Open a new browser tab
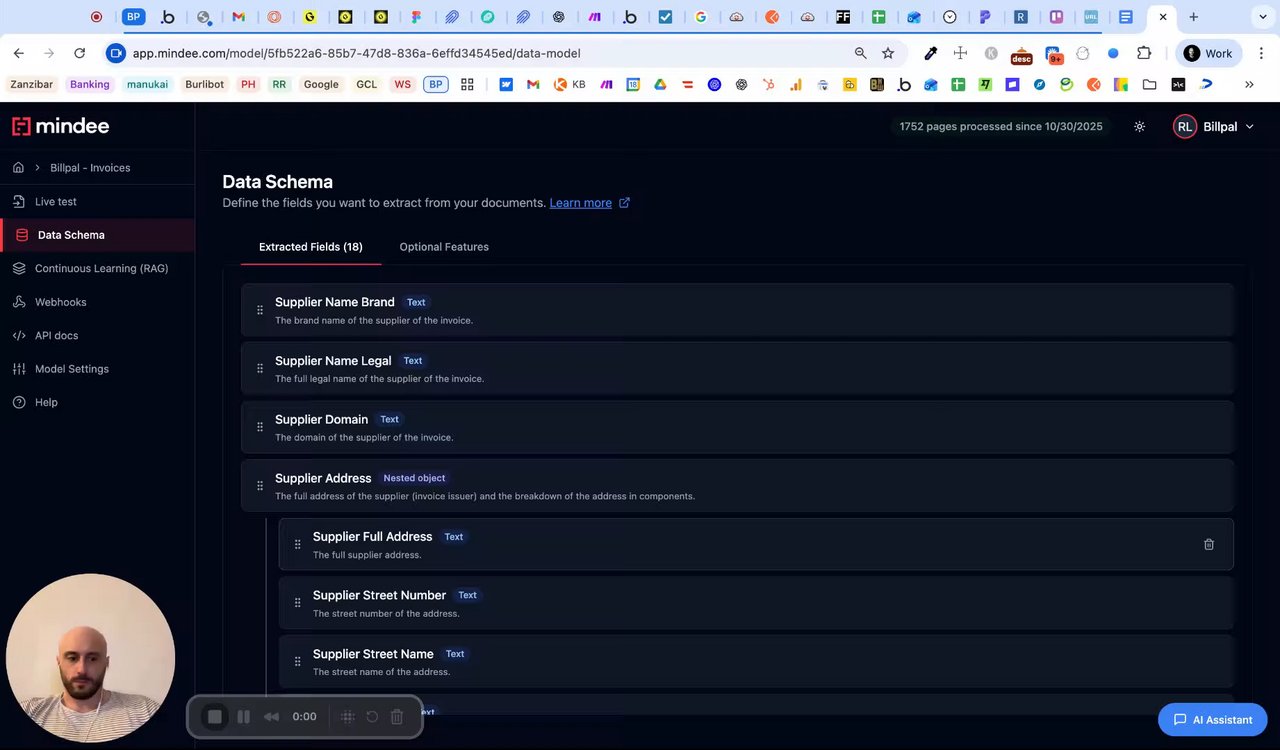Viewport: 1280px width, 750px height. (1193, 17)
